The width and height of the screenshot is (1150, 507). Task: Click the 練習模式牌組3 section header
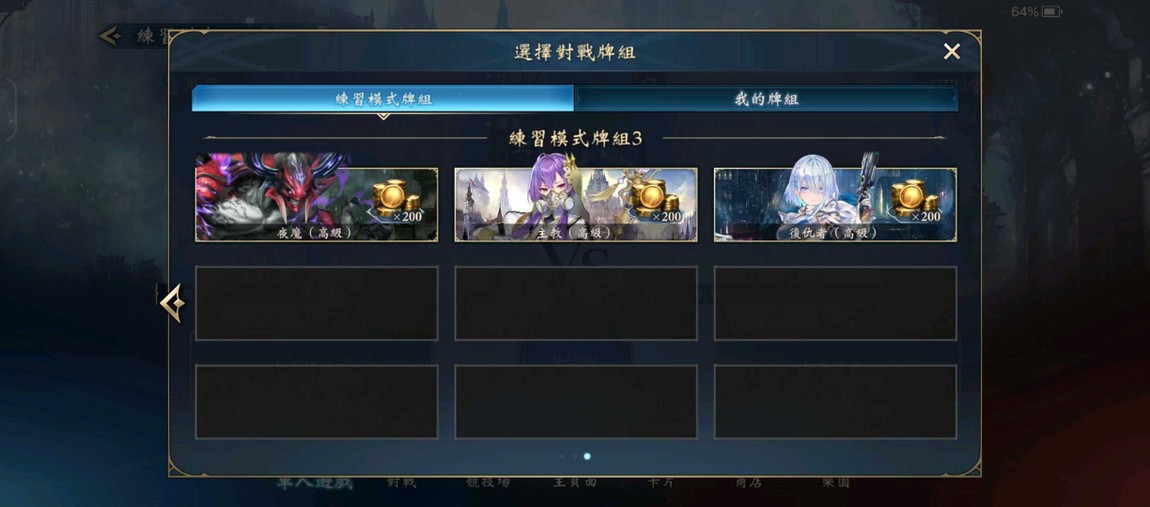coord(576,138)
